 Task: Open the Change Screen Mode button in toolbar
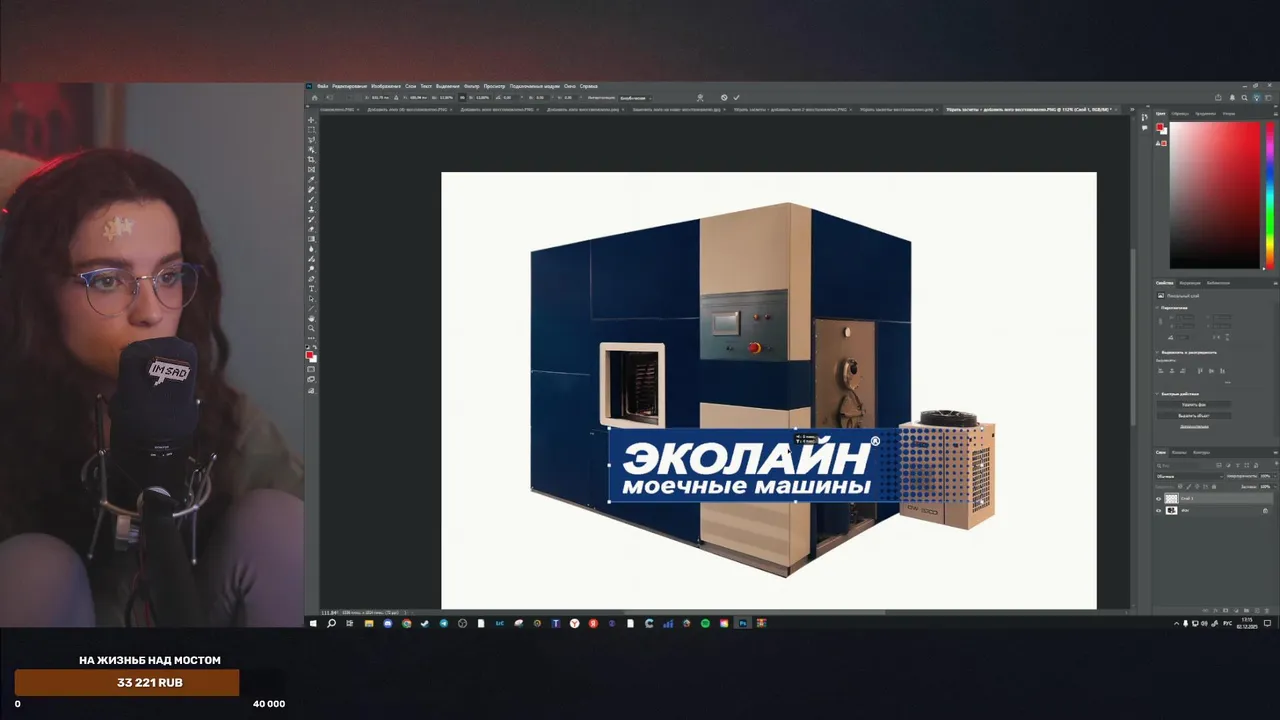(311, 379)
